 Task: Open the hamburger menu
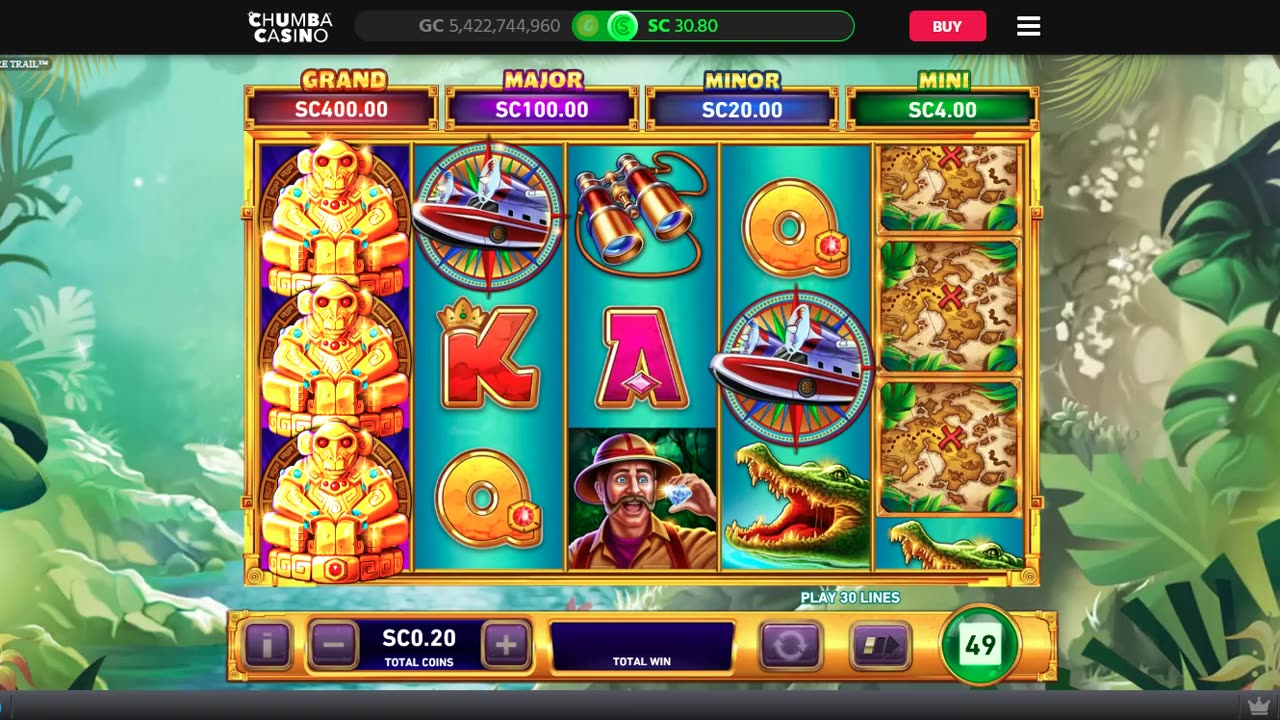(1029, 26)
